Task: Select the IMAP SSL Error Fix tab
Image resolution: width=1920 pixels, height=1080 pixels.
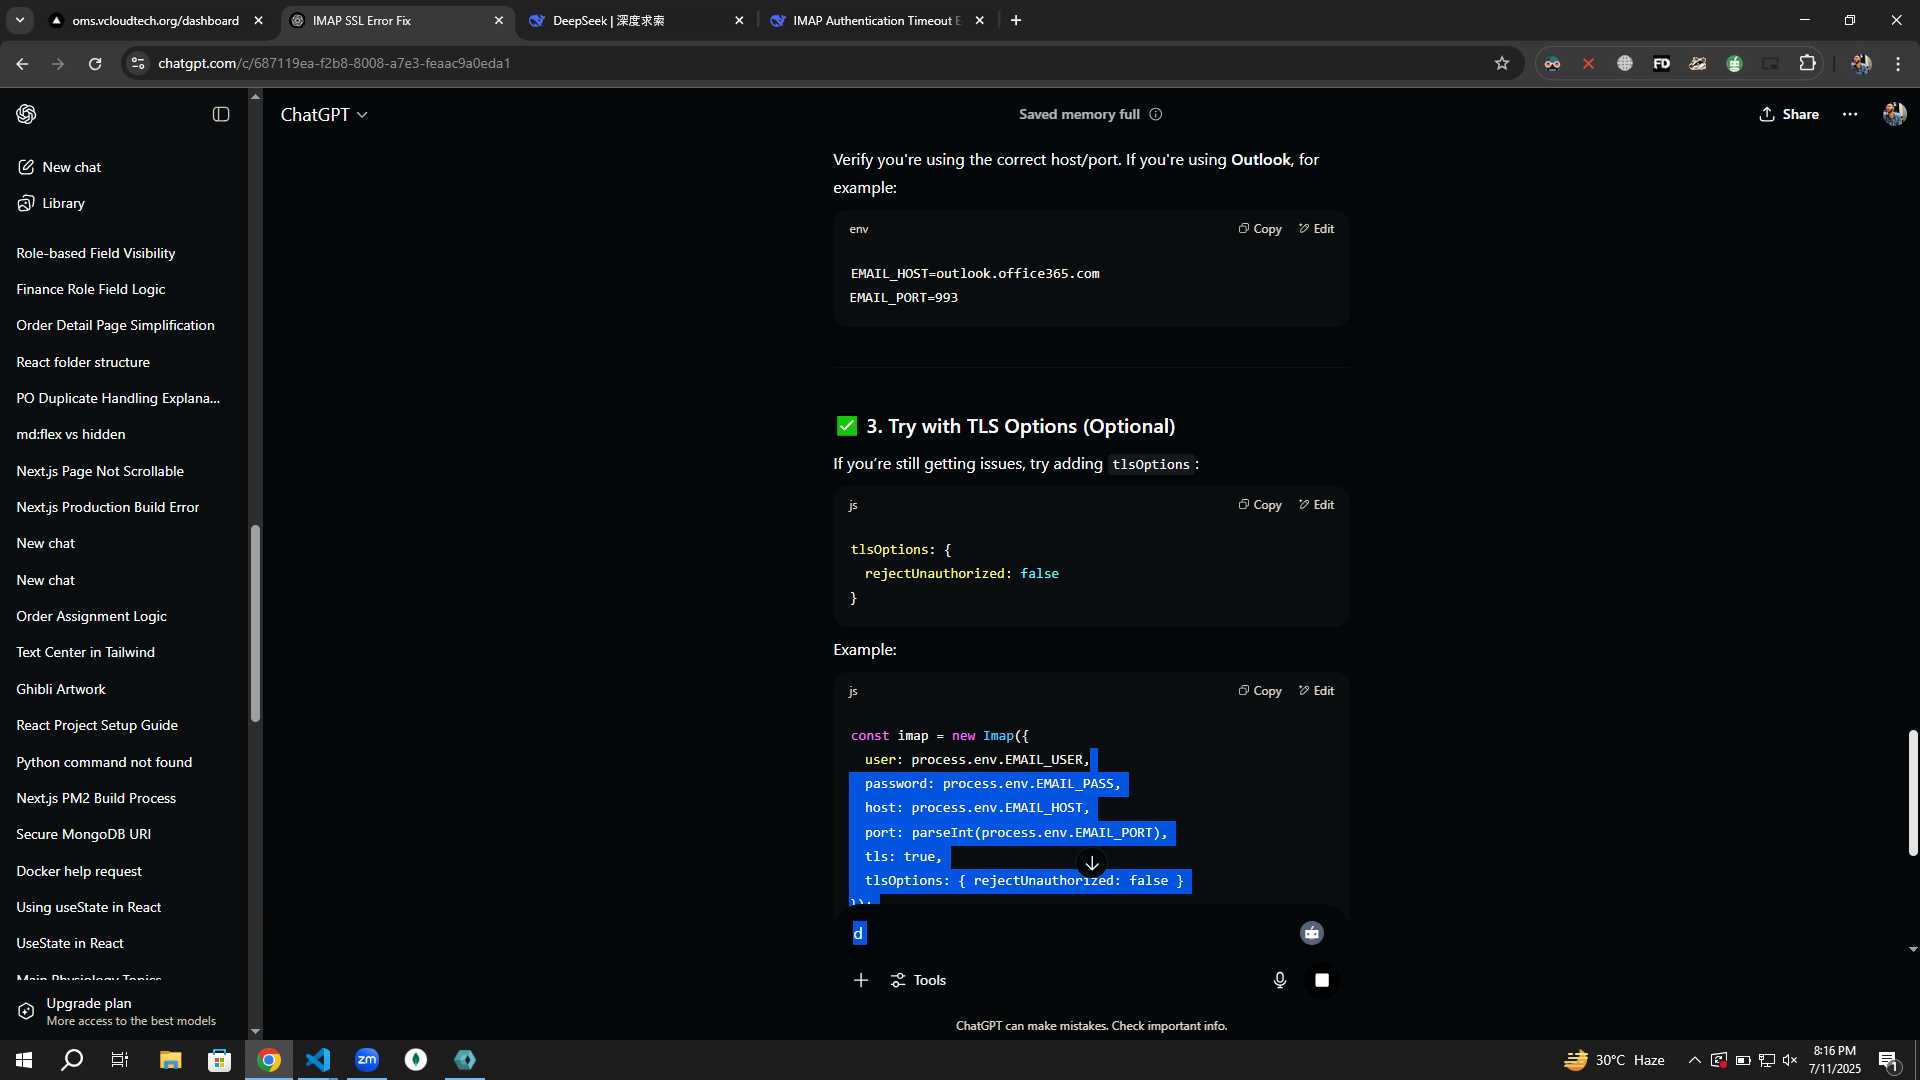Action: point(395,20)
